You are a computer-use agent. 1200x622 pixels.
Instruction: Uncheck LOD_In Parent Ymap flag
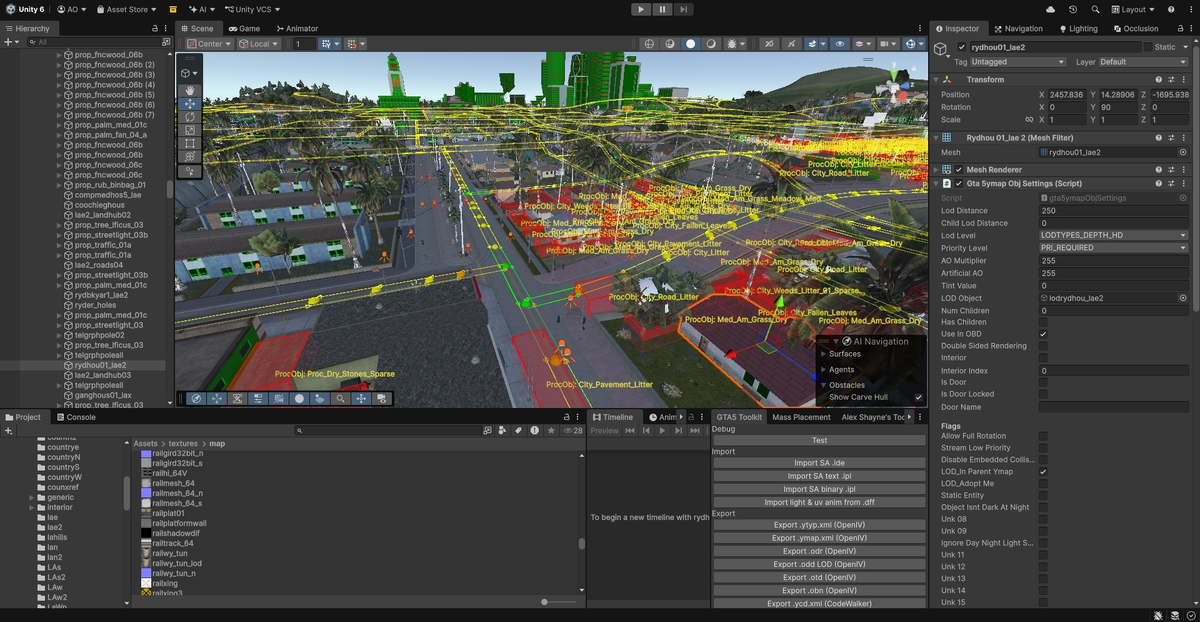tap(1043, 471)
